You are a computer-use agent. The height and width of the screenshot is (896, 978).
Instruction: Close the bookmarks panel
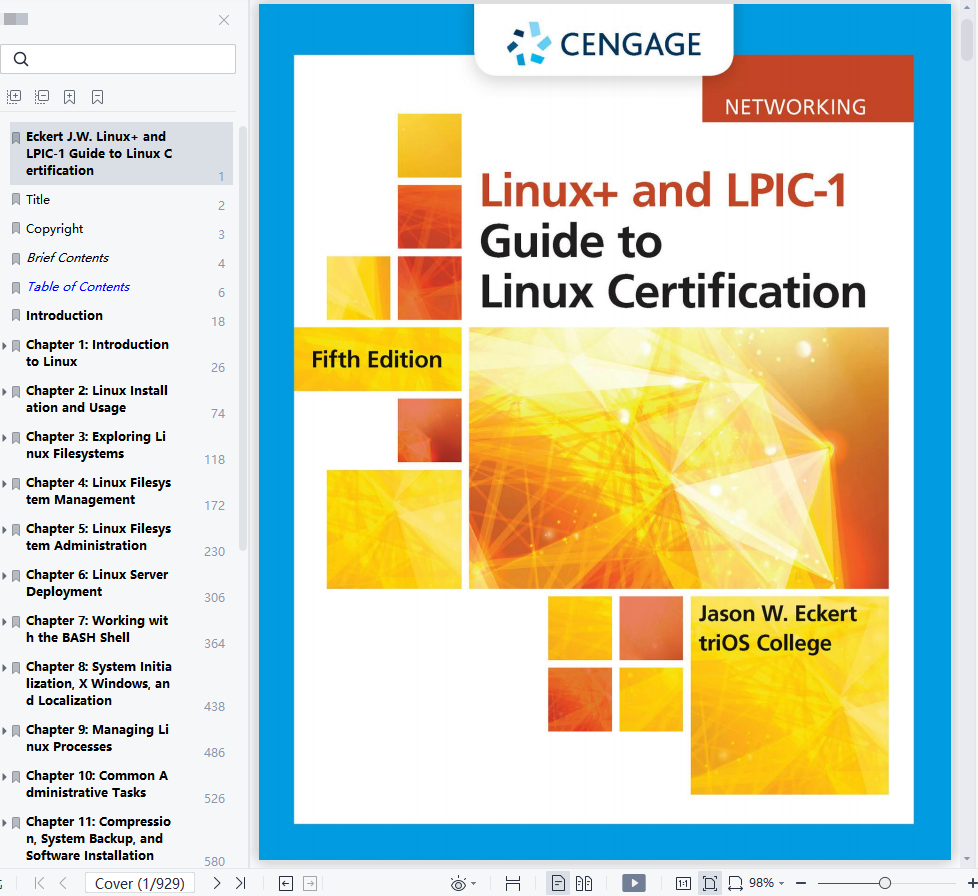click(x=224, y=20)
